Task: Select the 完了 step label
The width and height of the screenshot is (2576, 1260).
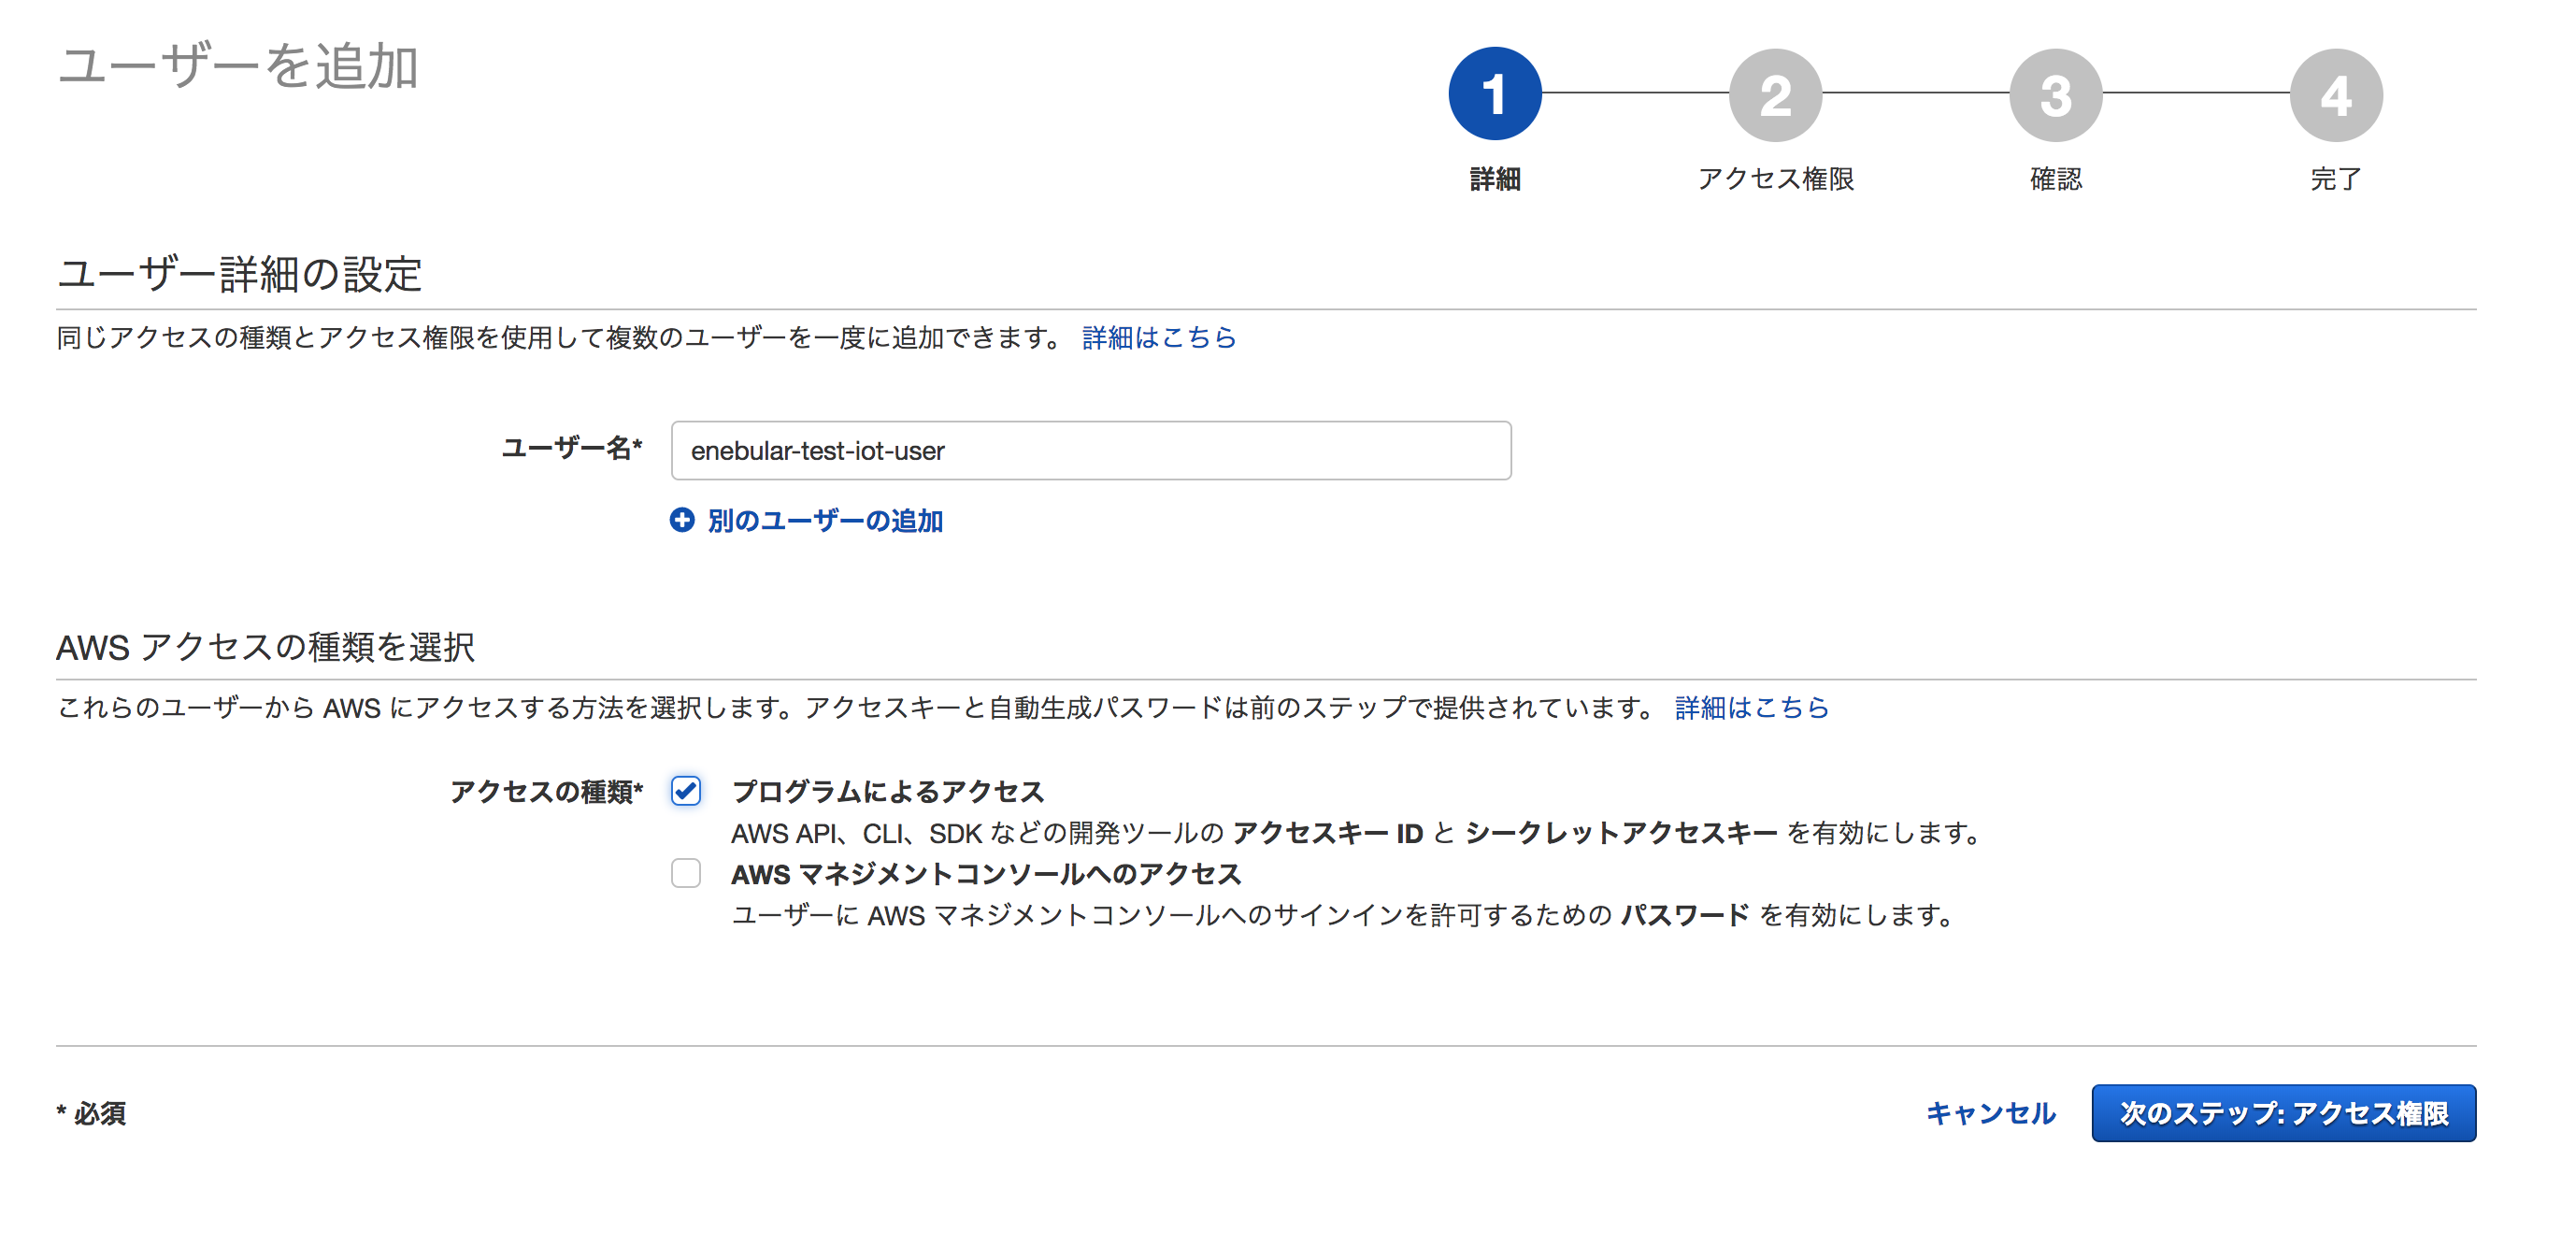Action: pyautogui.click(x=2335, y=179)
